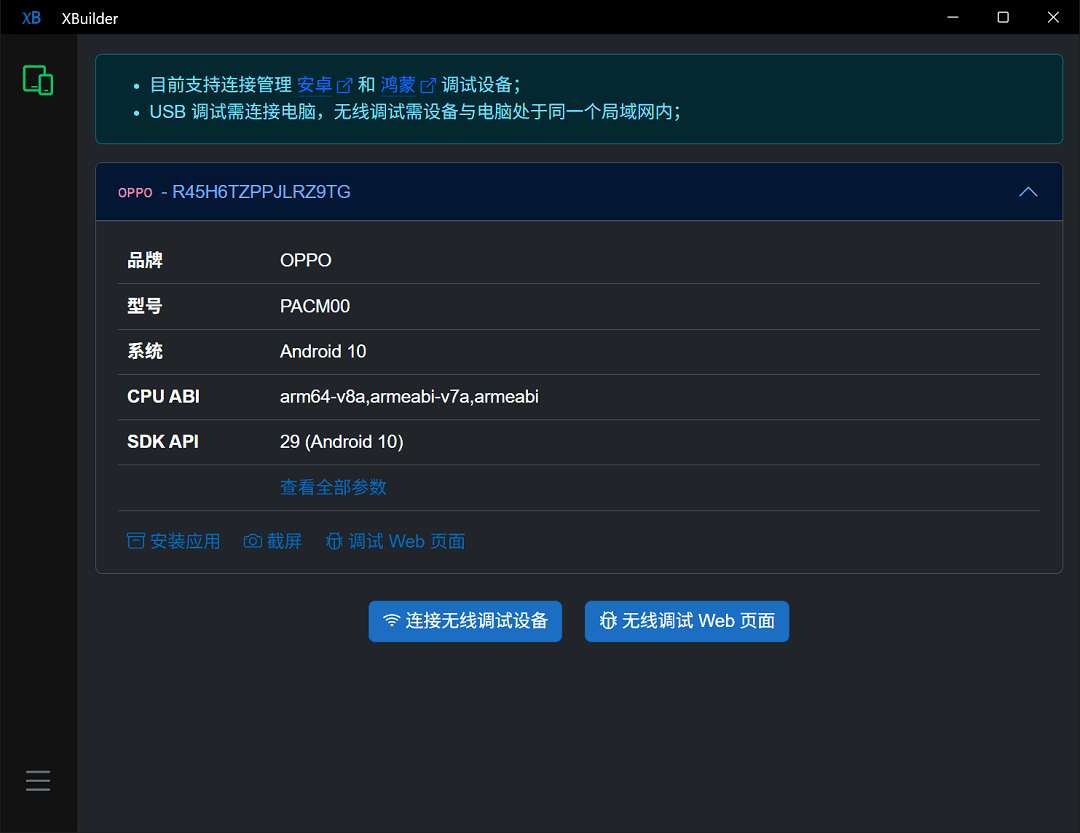Click 连接无线调试设备 button
The width and height of the screenshot is (1080, 833).
(x=465, y=621)
